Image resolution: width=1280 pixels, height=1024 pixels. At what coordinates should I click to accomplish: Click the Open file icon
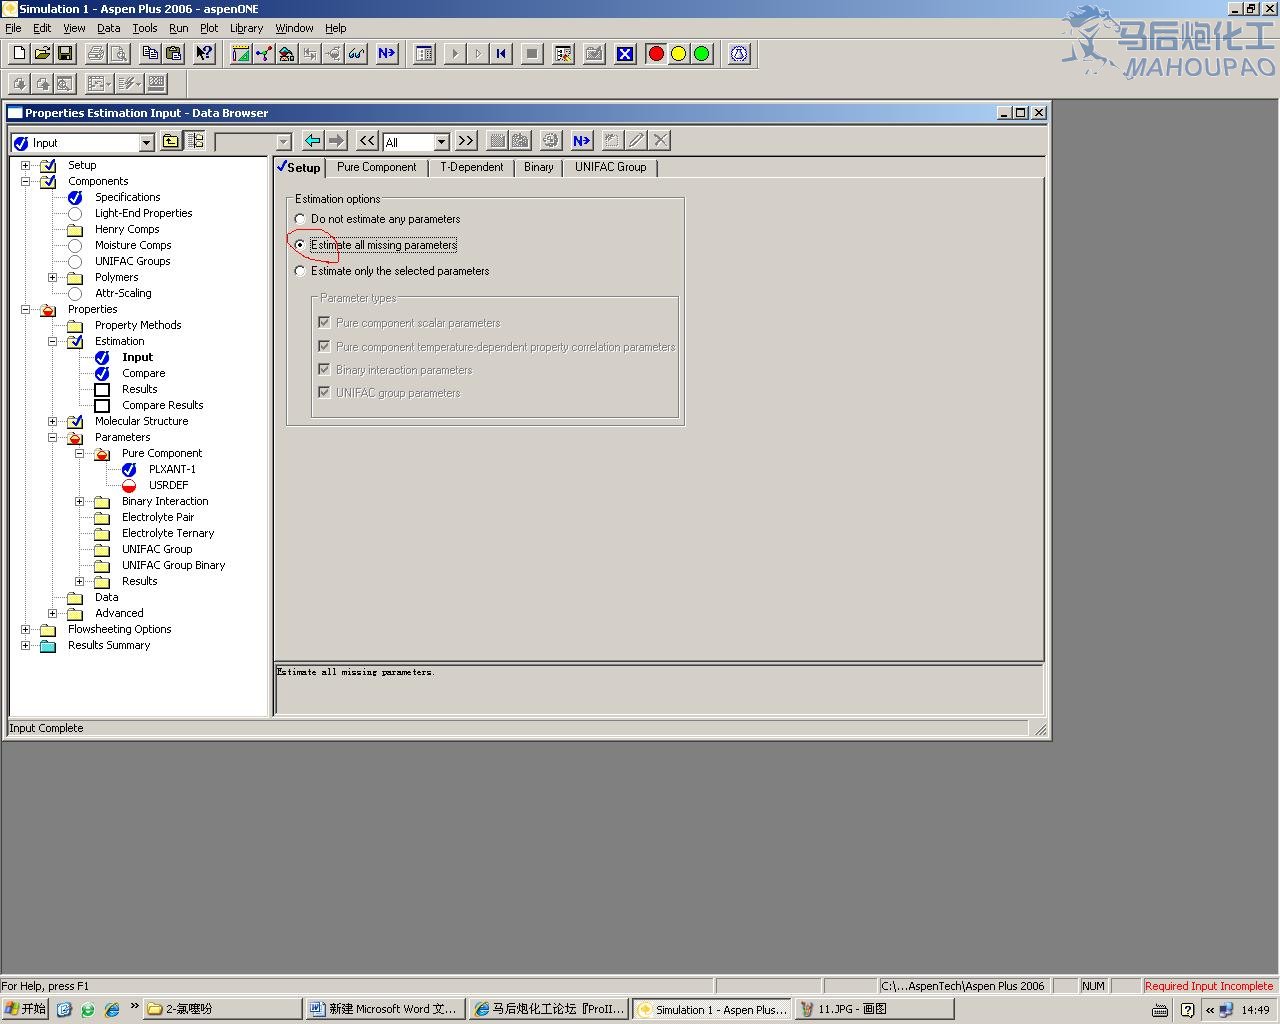(42, 54)
